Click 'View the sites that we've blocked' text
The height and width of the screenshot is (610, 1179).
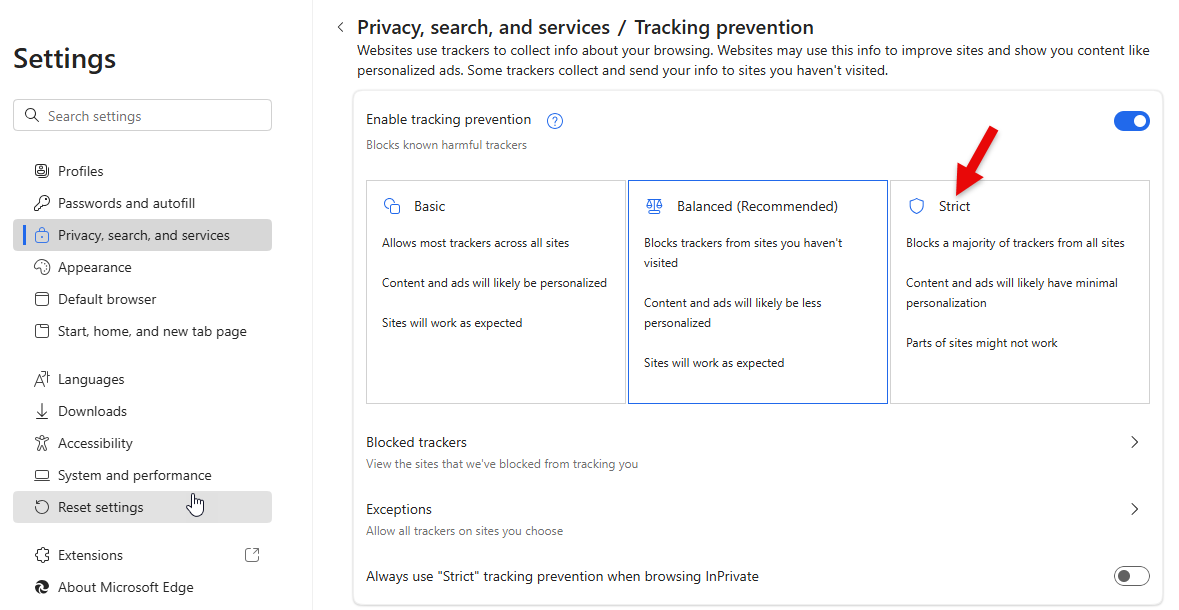[x=502, y=464]
